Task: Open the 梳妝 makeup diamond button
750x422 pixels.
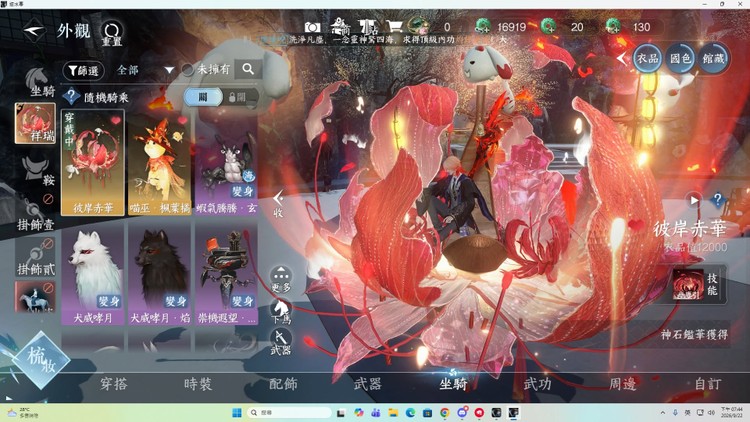Action: 41,360
